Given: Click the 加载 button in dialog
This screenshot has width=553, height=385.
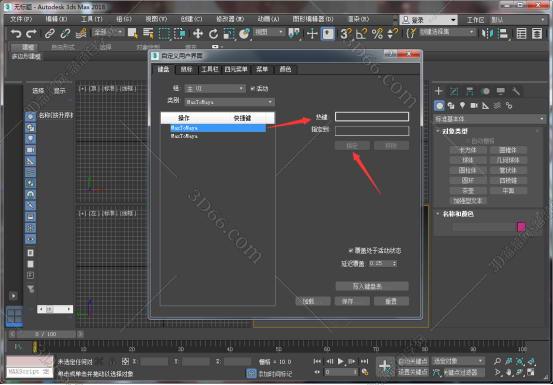Looking at the screenshot, I should click(x=313, y=301).
